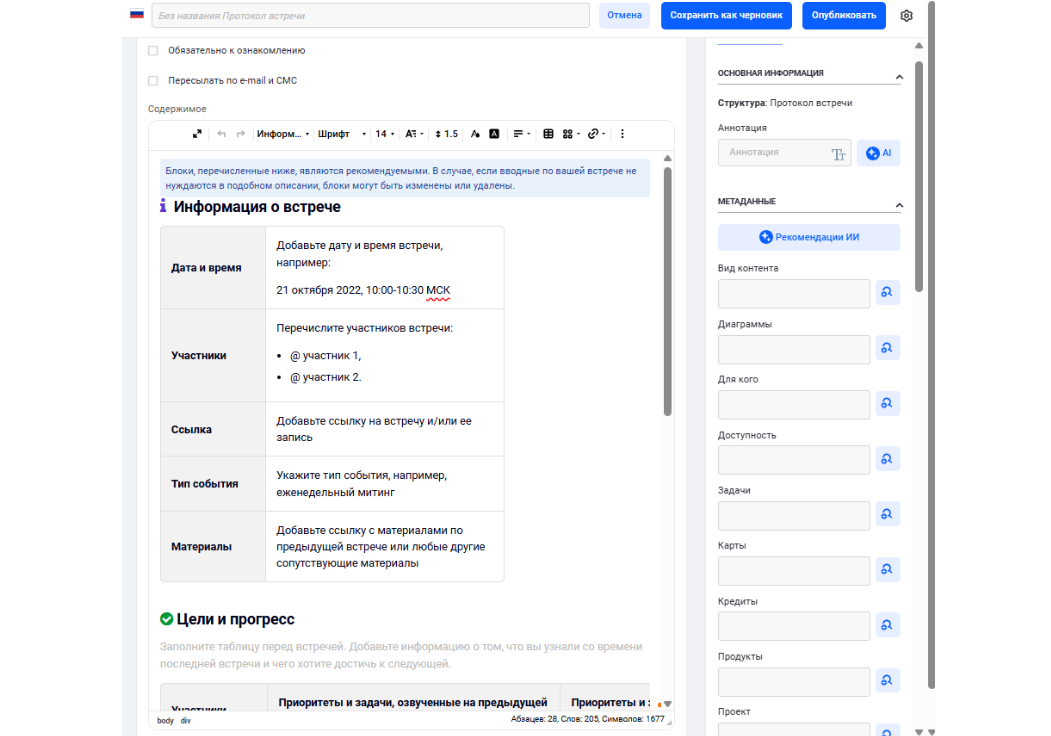The image size is (1051, 736).
Task: Focus the Аннотация input field
Action: [784, 153]
